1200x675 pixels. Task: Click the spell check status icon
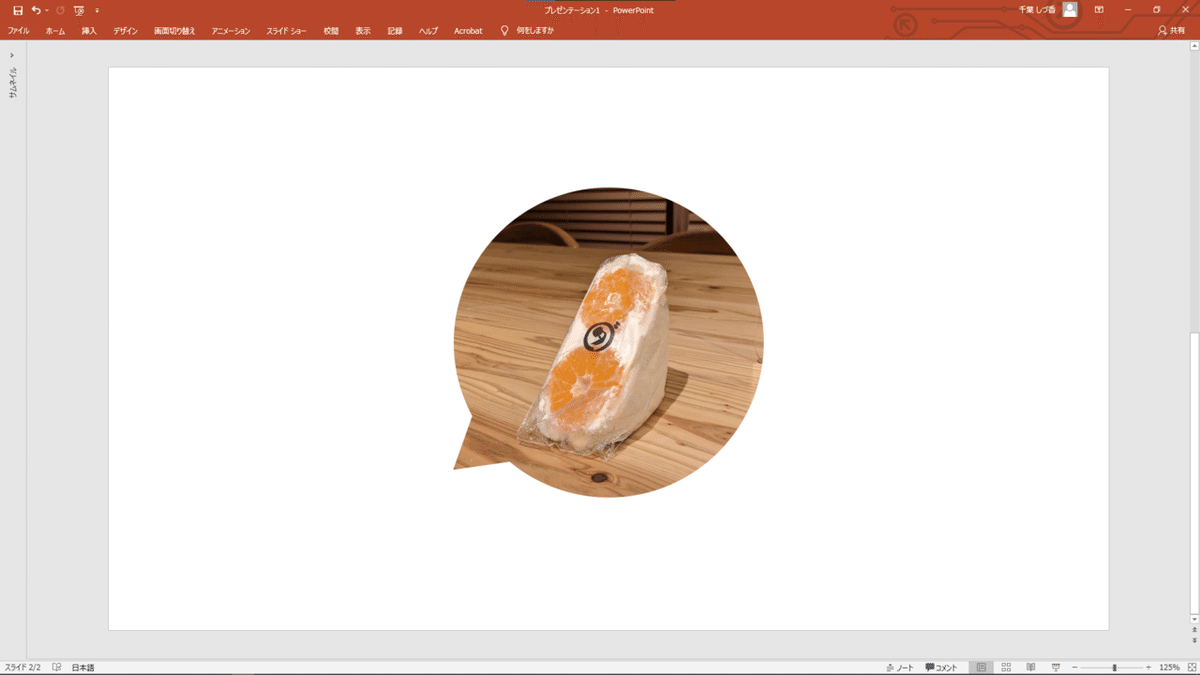pos(57,667)
